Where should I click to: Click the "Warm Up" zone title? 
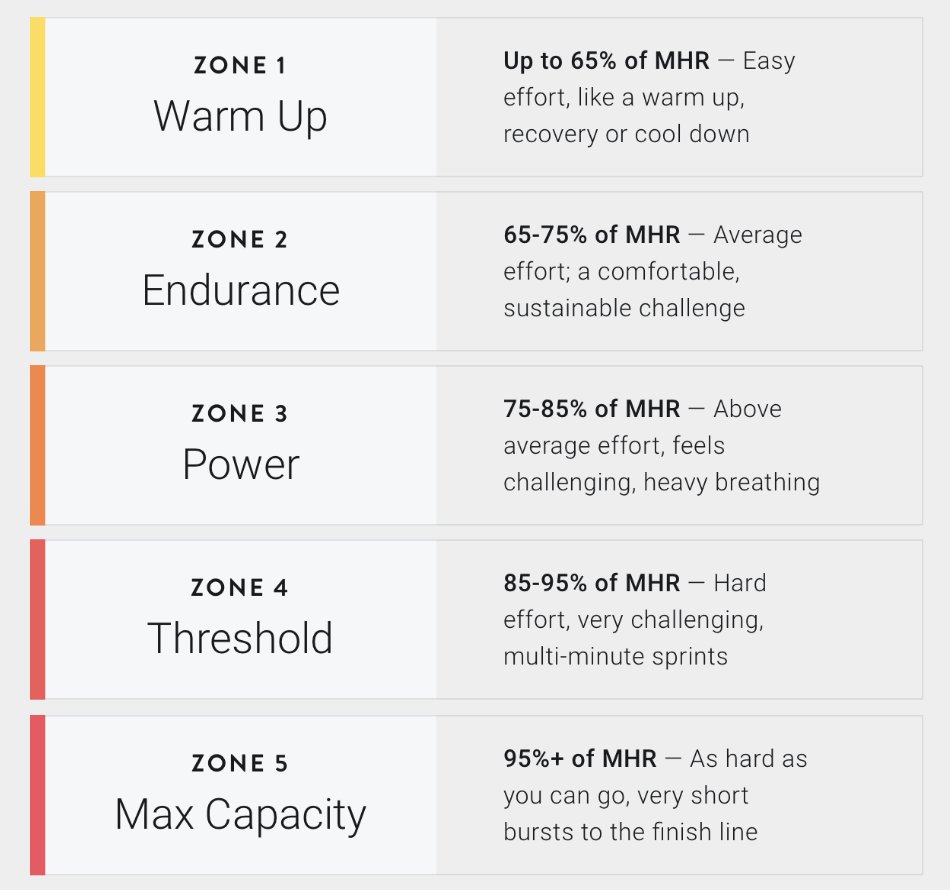240,116
